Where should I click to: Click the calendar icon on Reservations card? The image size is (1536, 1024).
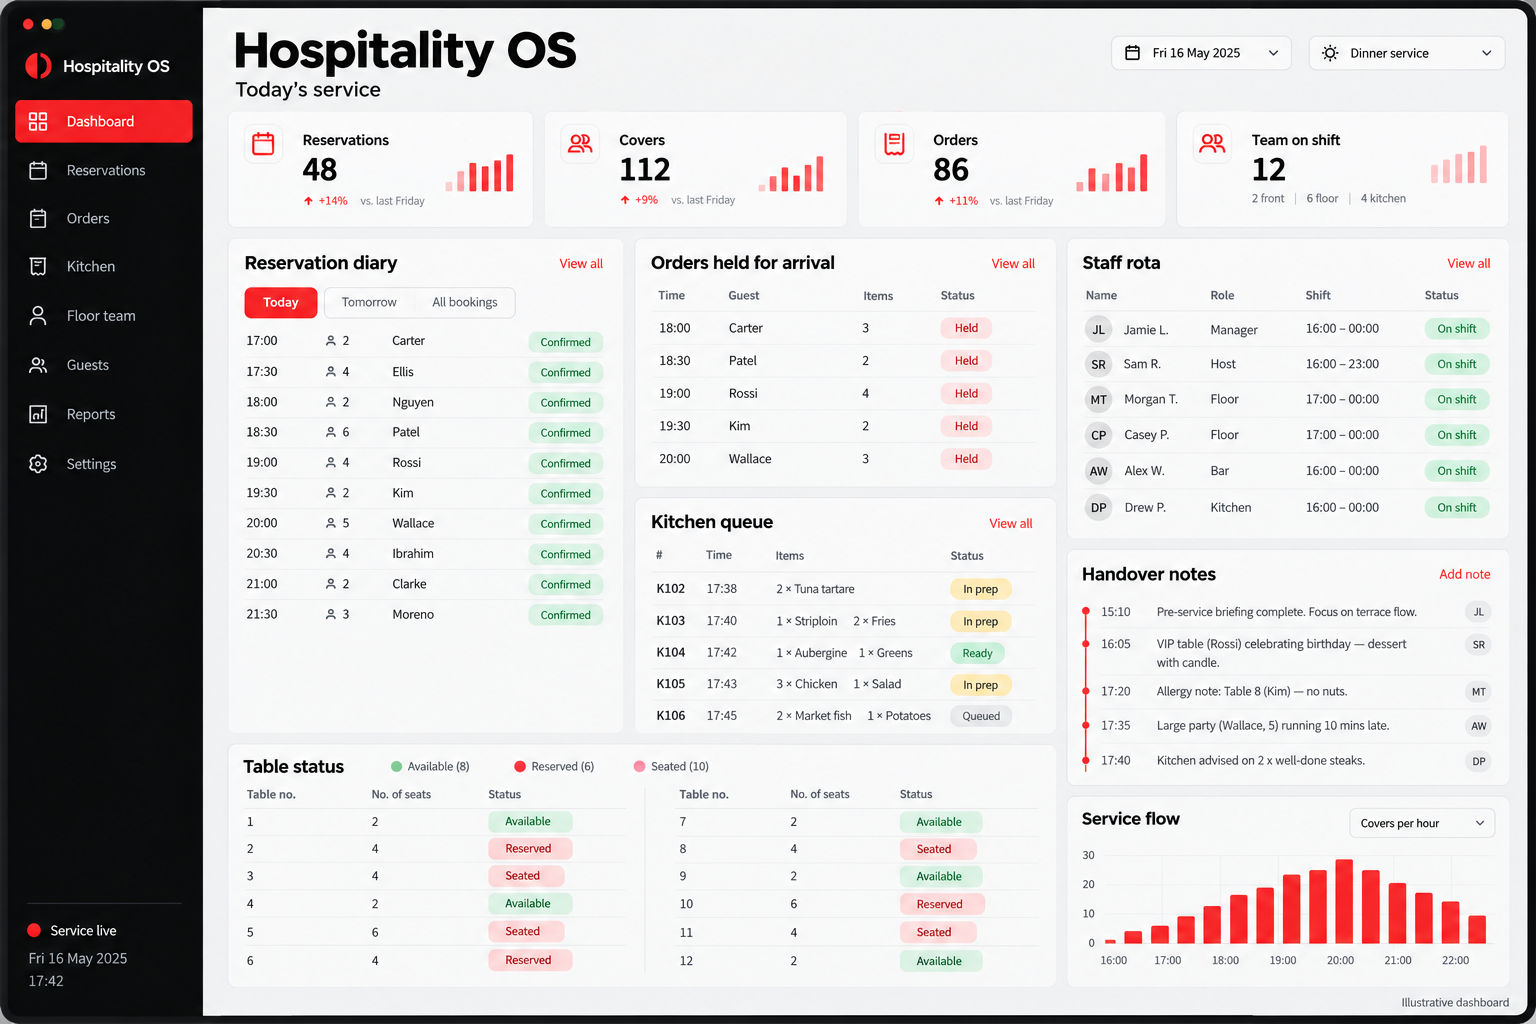coord(263,144)
